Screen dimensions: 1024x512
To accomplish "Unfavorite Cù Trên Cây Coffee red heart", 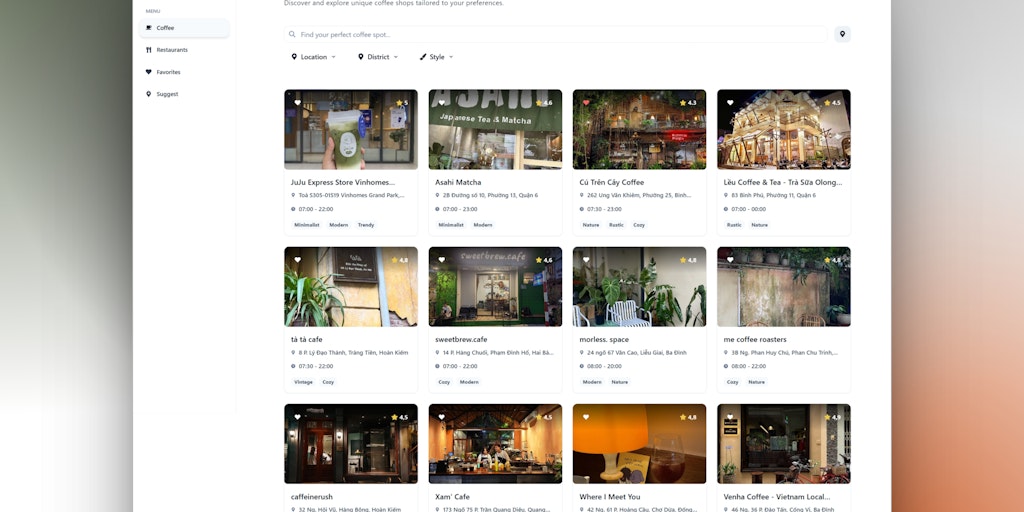I will [x=586, y=103].
